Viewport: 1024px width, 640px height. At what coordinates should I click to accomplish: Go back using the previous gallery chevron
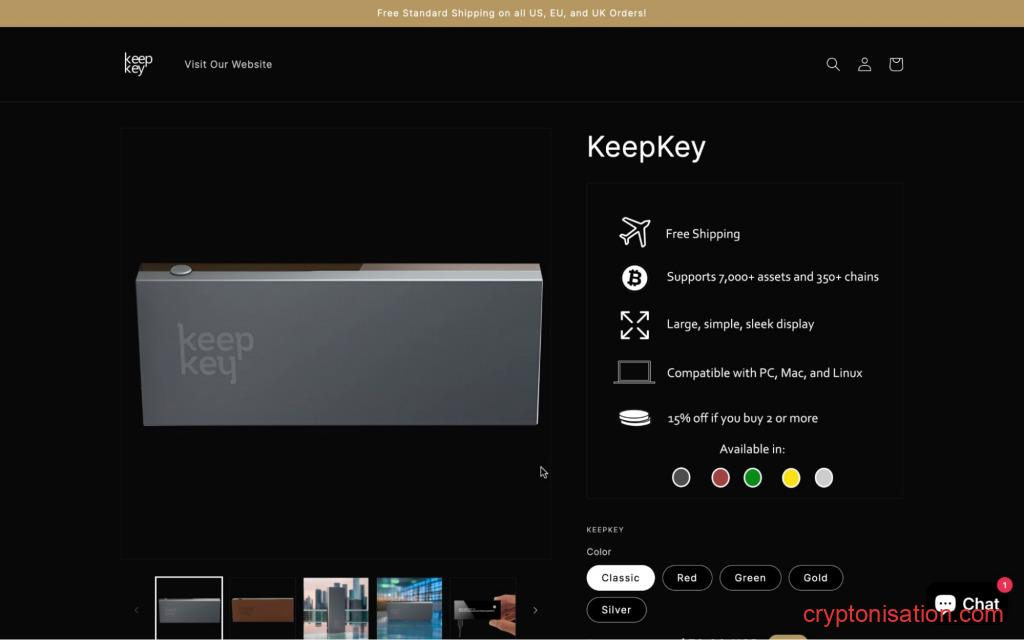click(x=136, y=609)
